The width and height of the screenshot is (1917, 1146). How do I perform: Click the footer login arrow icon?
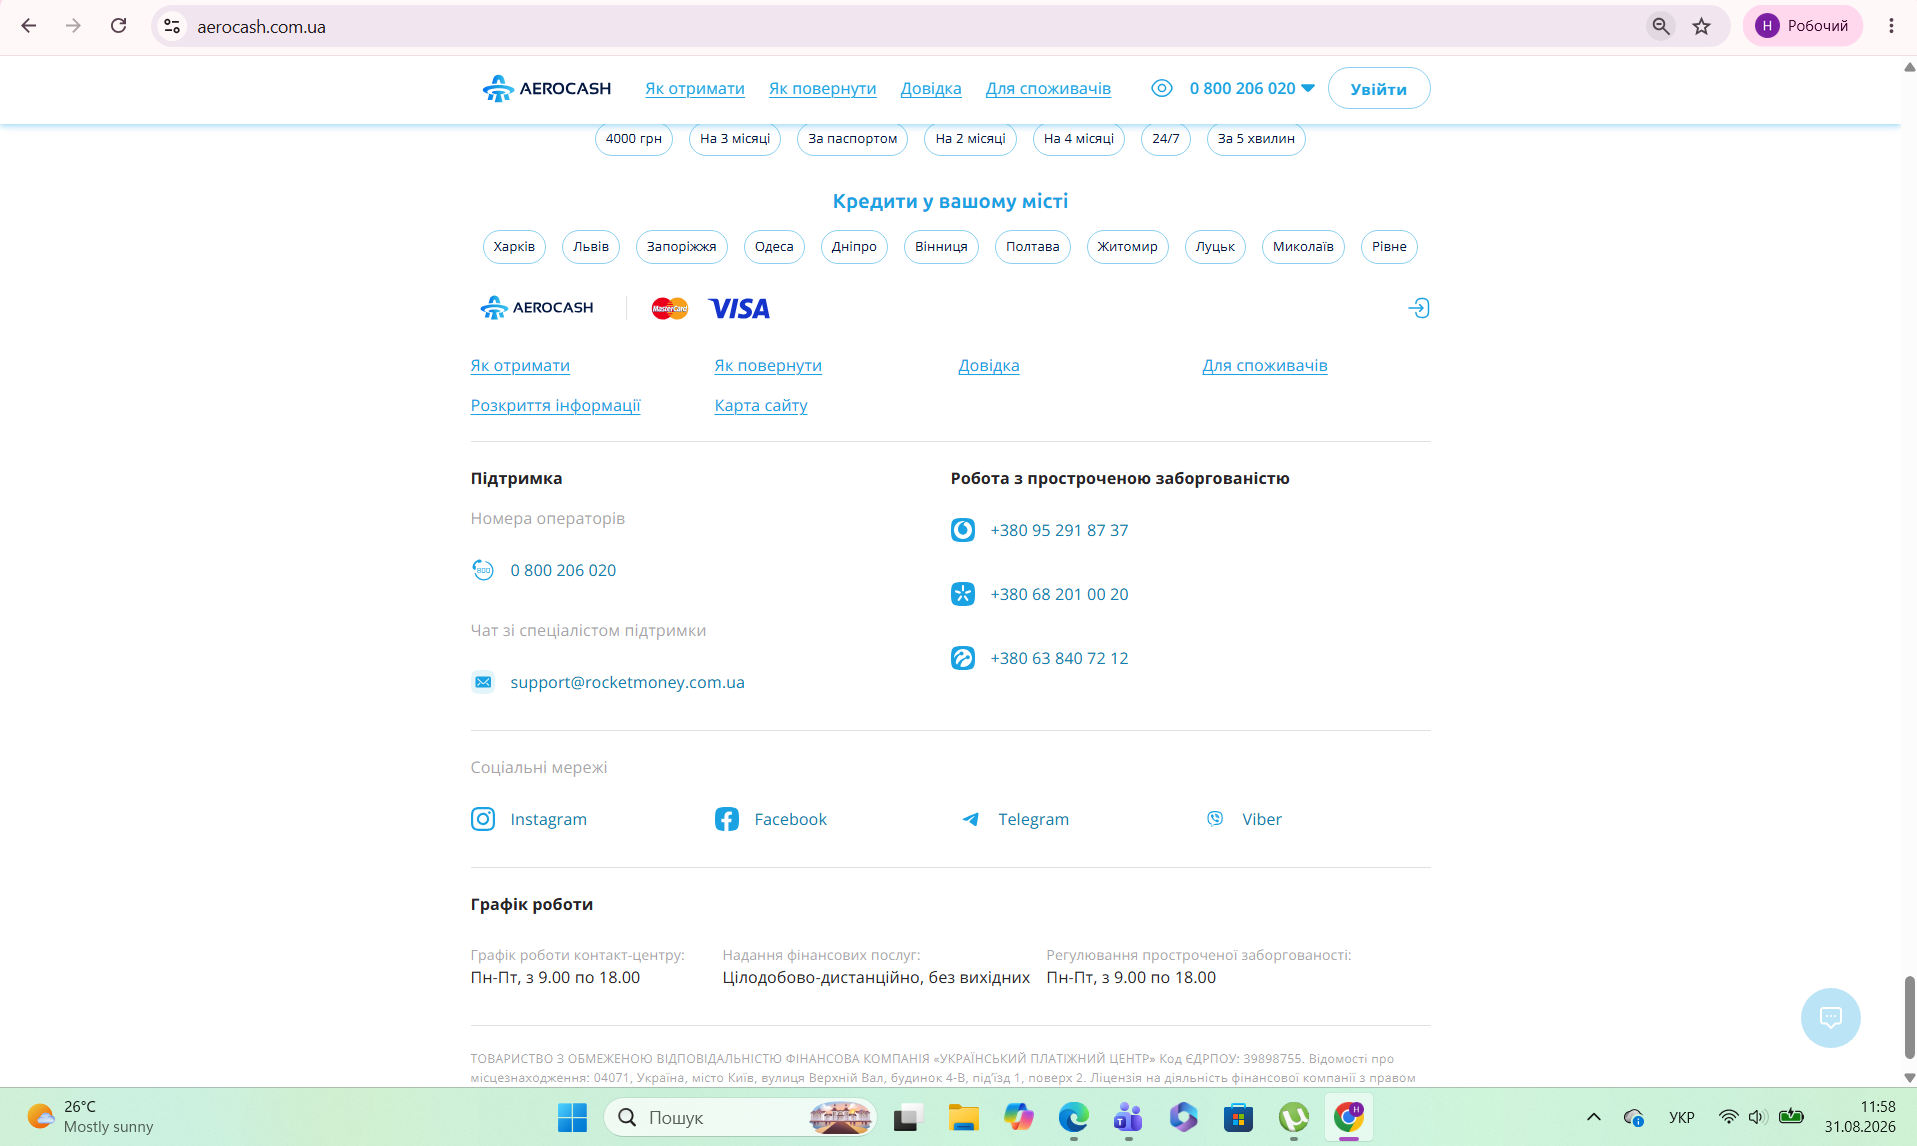1418,308
